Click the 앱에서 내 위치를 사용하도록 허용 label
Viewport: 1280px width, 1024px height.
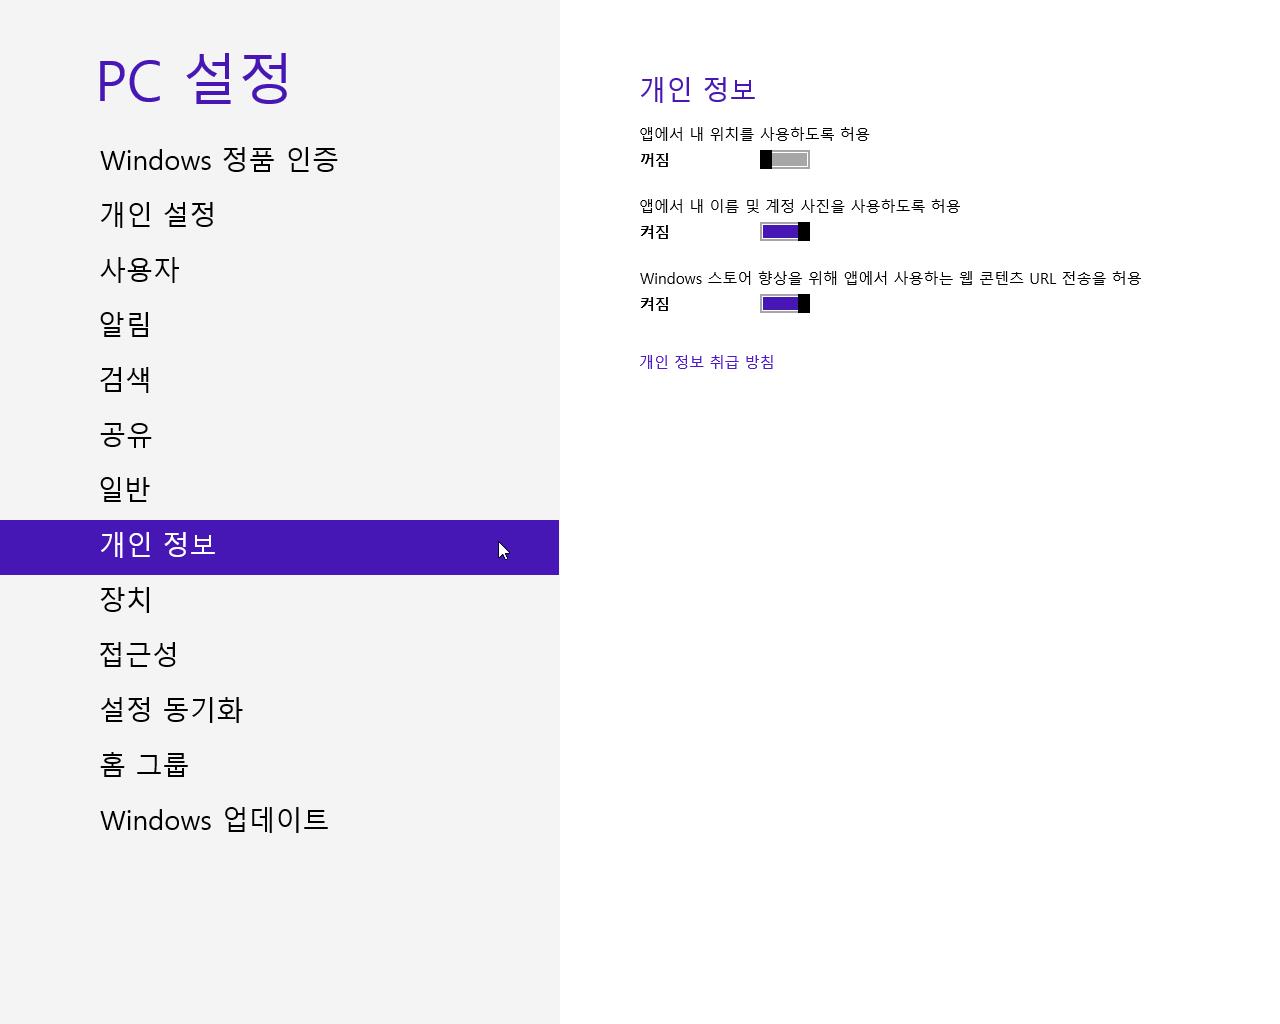point(755,134)
